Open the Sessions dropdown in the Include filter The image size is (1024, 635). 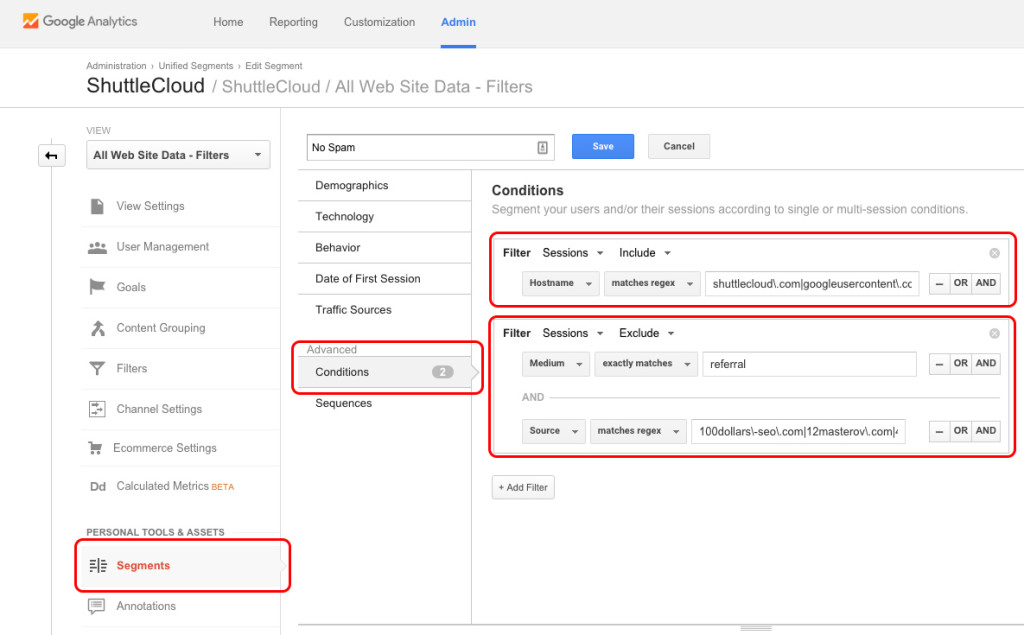point(573,253)
